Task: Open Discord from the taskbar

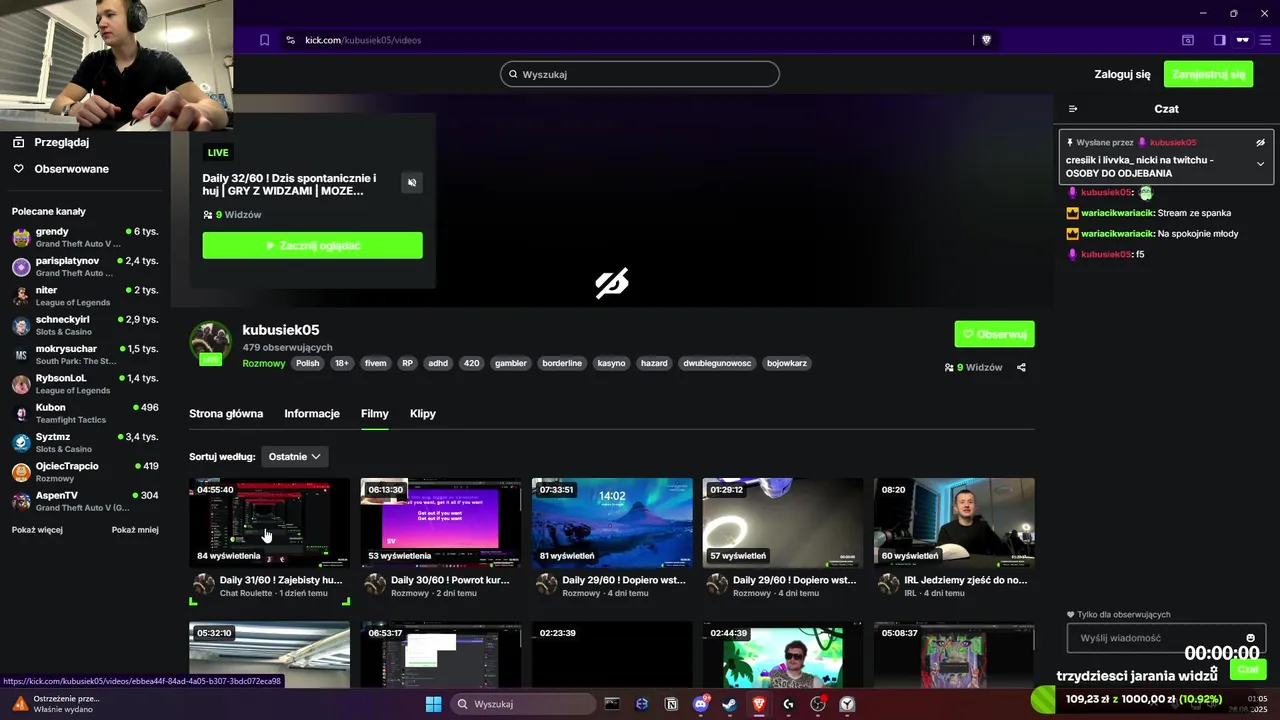Action: click(700, 704)
